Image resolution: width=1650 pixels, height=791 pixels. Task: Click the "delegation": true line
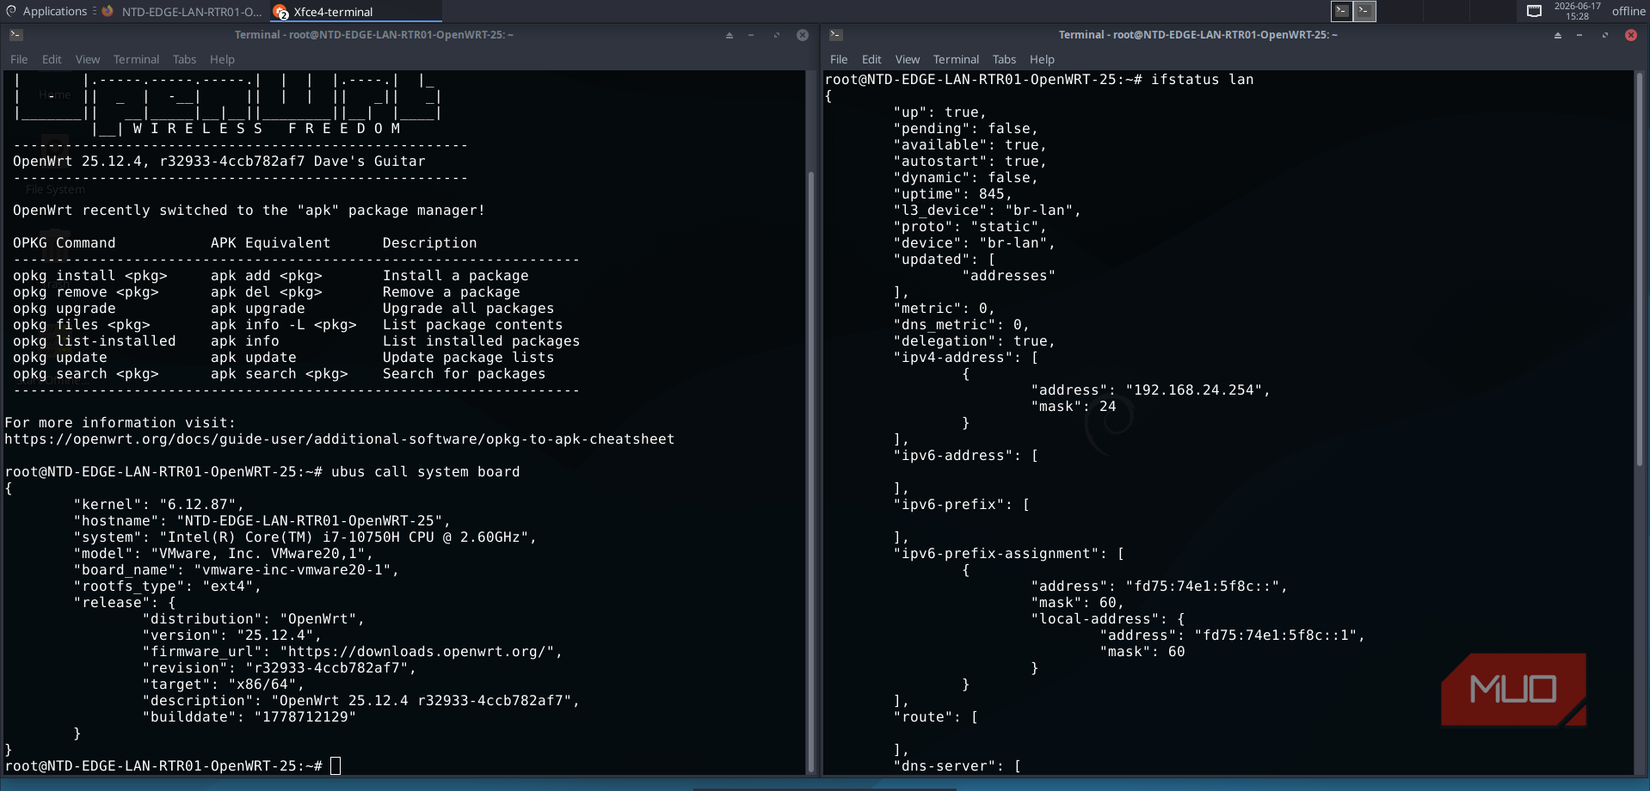click(x=974, y=341)
